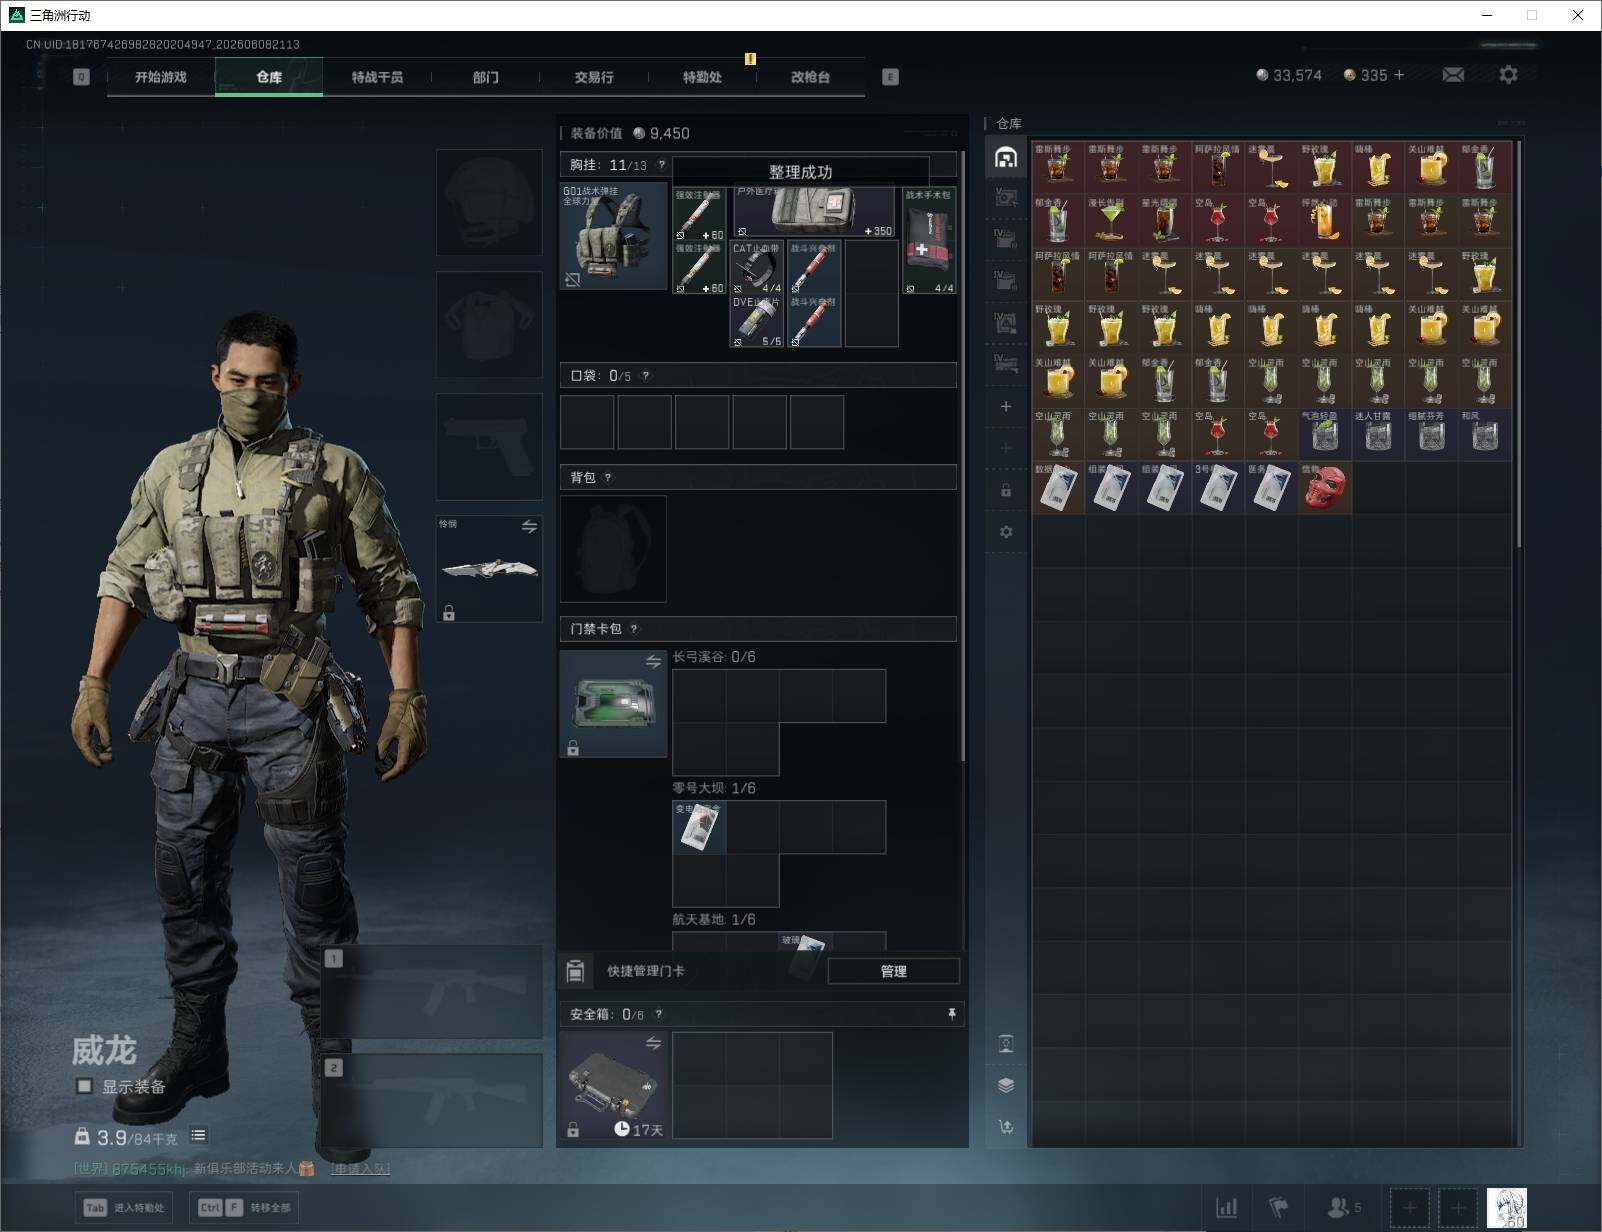Viewport: 1602px width, 1232px height.
Task: Show help for 口袋 pockets section
Action: pos(646,376)
